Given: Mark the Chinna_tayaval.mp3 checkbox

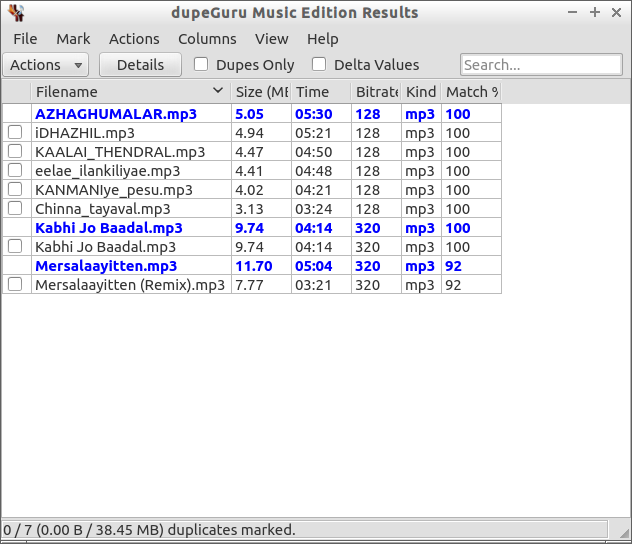Looking at the screenshot, I should (x=15, y=208).
